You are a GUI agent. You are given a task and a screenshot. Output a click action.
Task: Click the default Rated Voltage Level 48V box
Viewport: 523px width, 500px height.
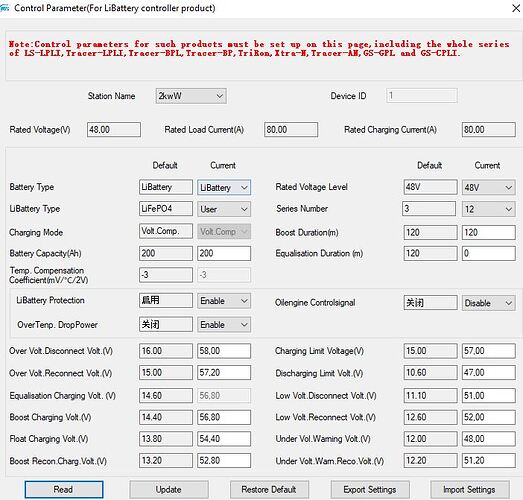[x=430, y=187]
